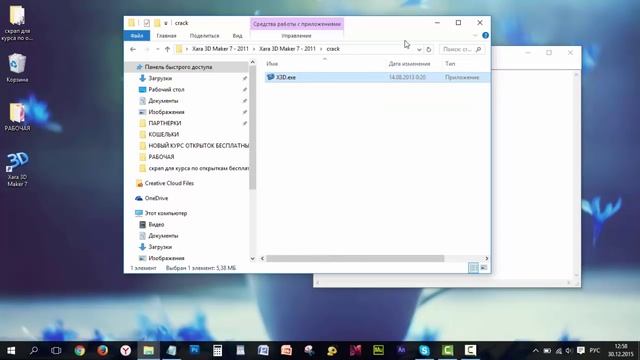The image size is (640, 360).
Task: Click the magnifier icon in search box
Action: [x=479, y=49]
